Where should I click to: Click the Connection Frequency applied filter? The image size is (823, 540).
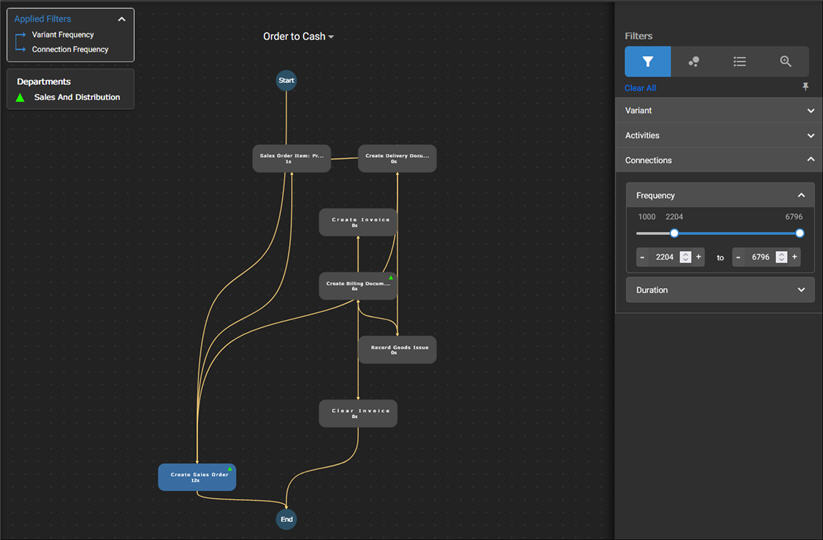tap(70, 50)
